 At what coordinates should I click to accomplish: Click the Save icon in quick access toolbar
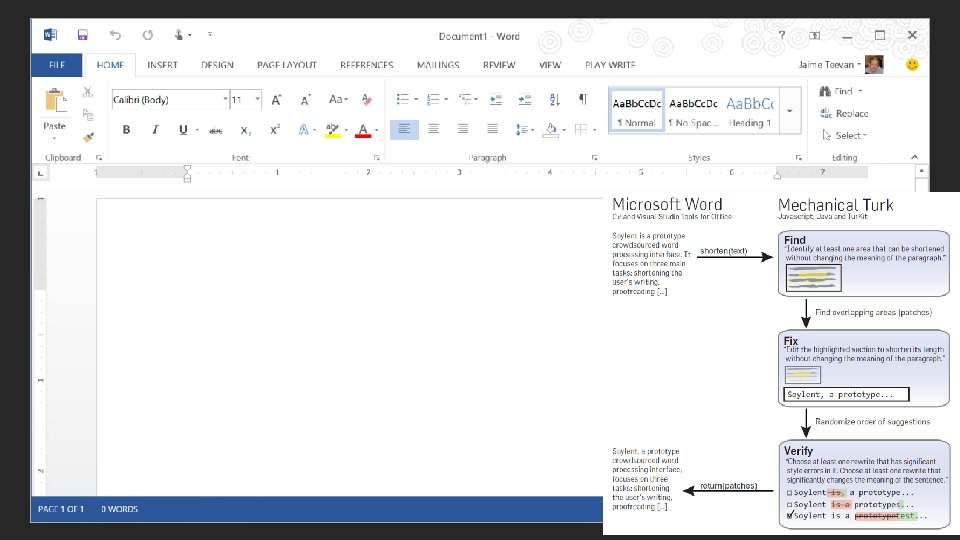point(83,35)
